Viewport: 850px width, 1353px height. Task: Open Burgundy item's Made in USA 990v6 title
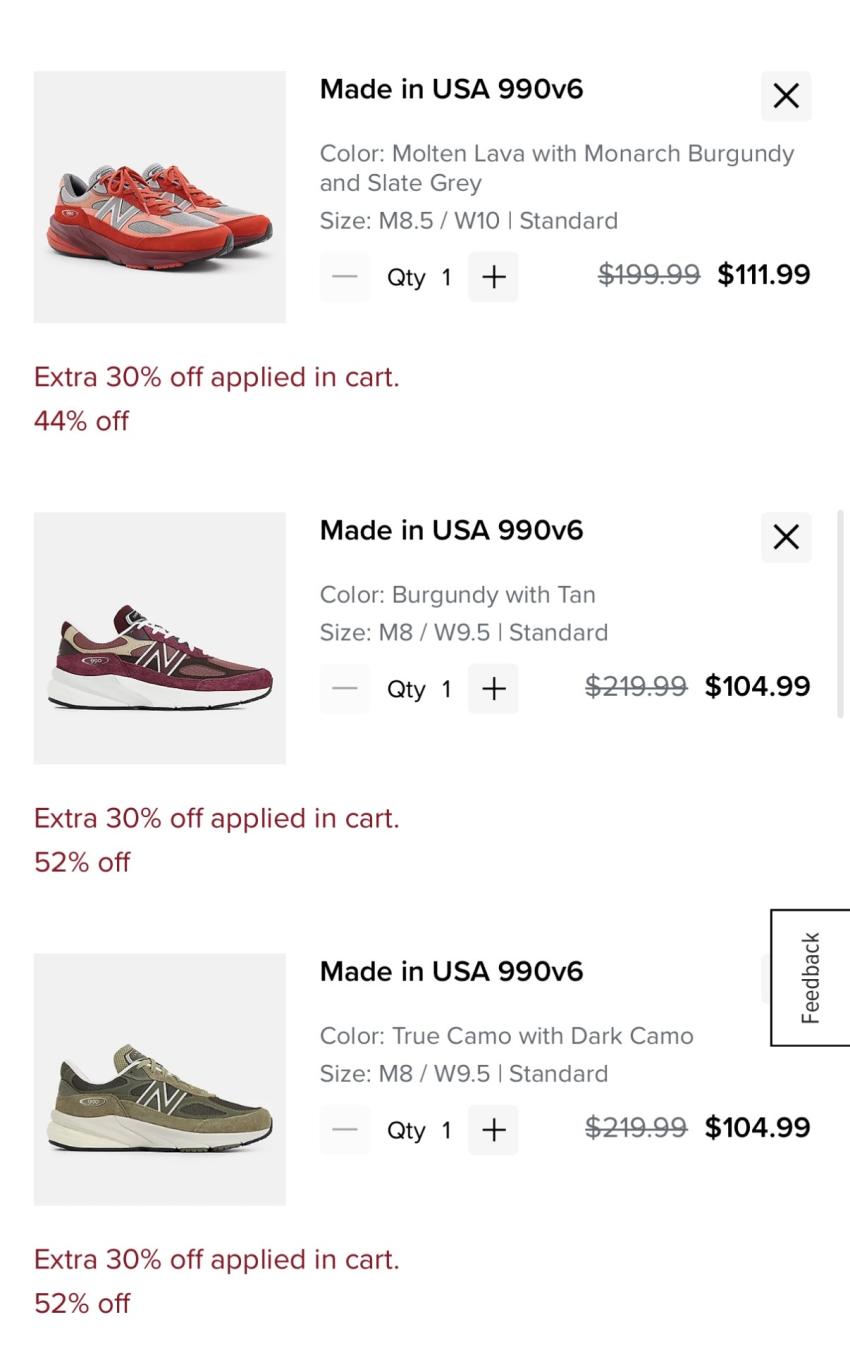coord(451,530)
